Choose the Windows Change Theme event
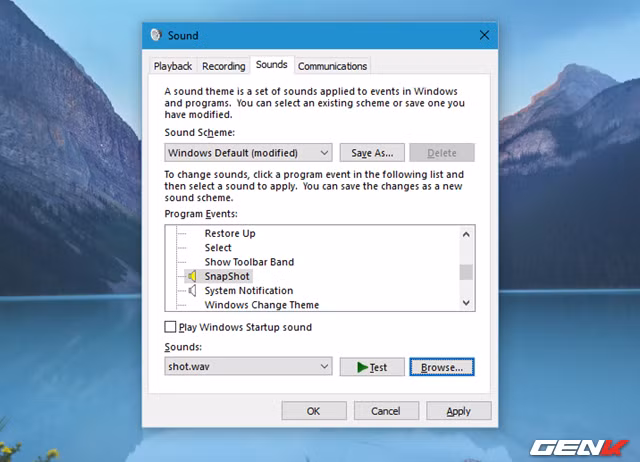The height and width of the screenshot is (462, 640). (262, 304)
